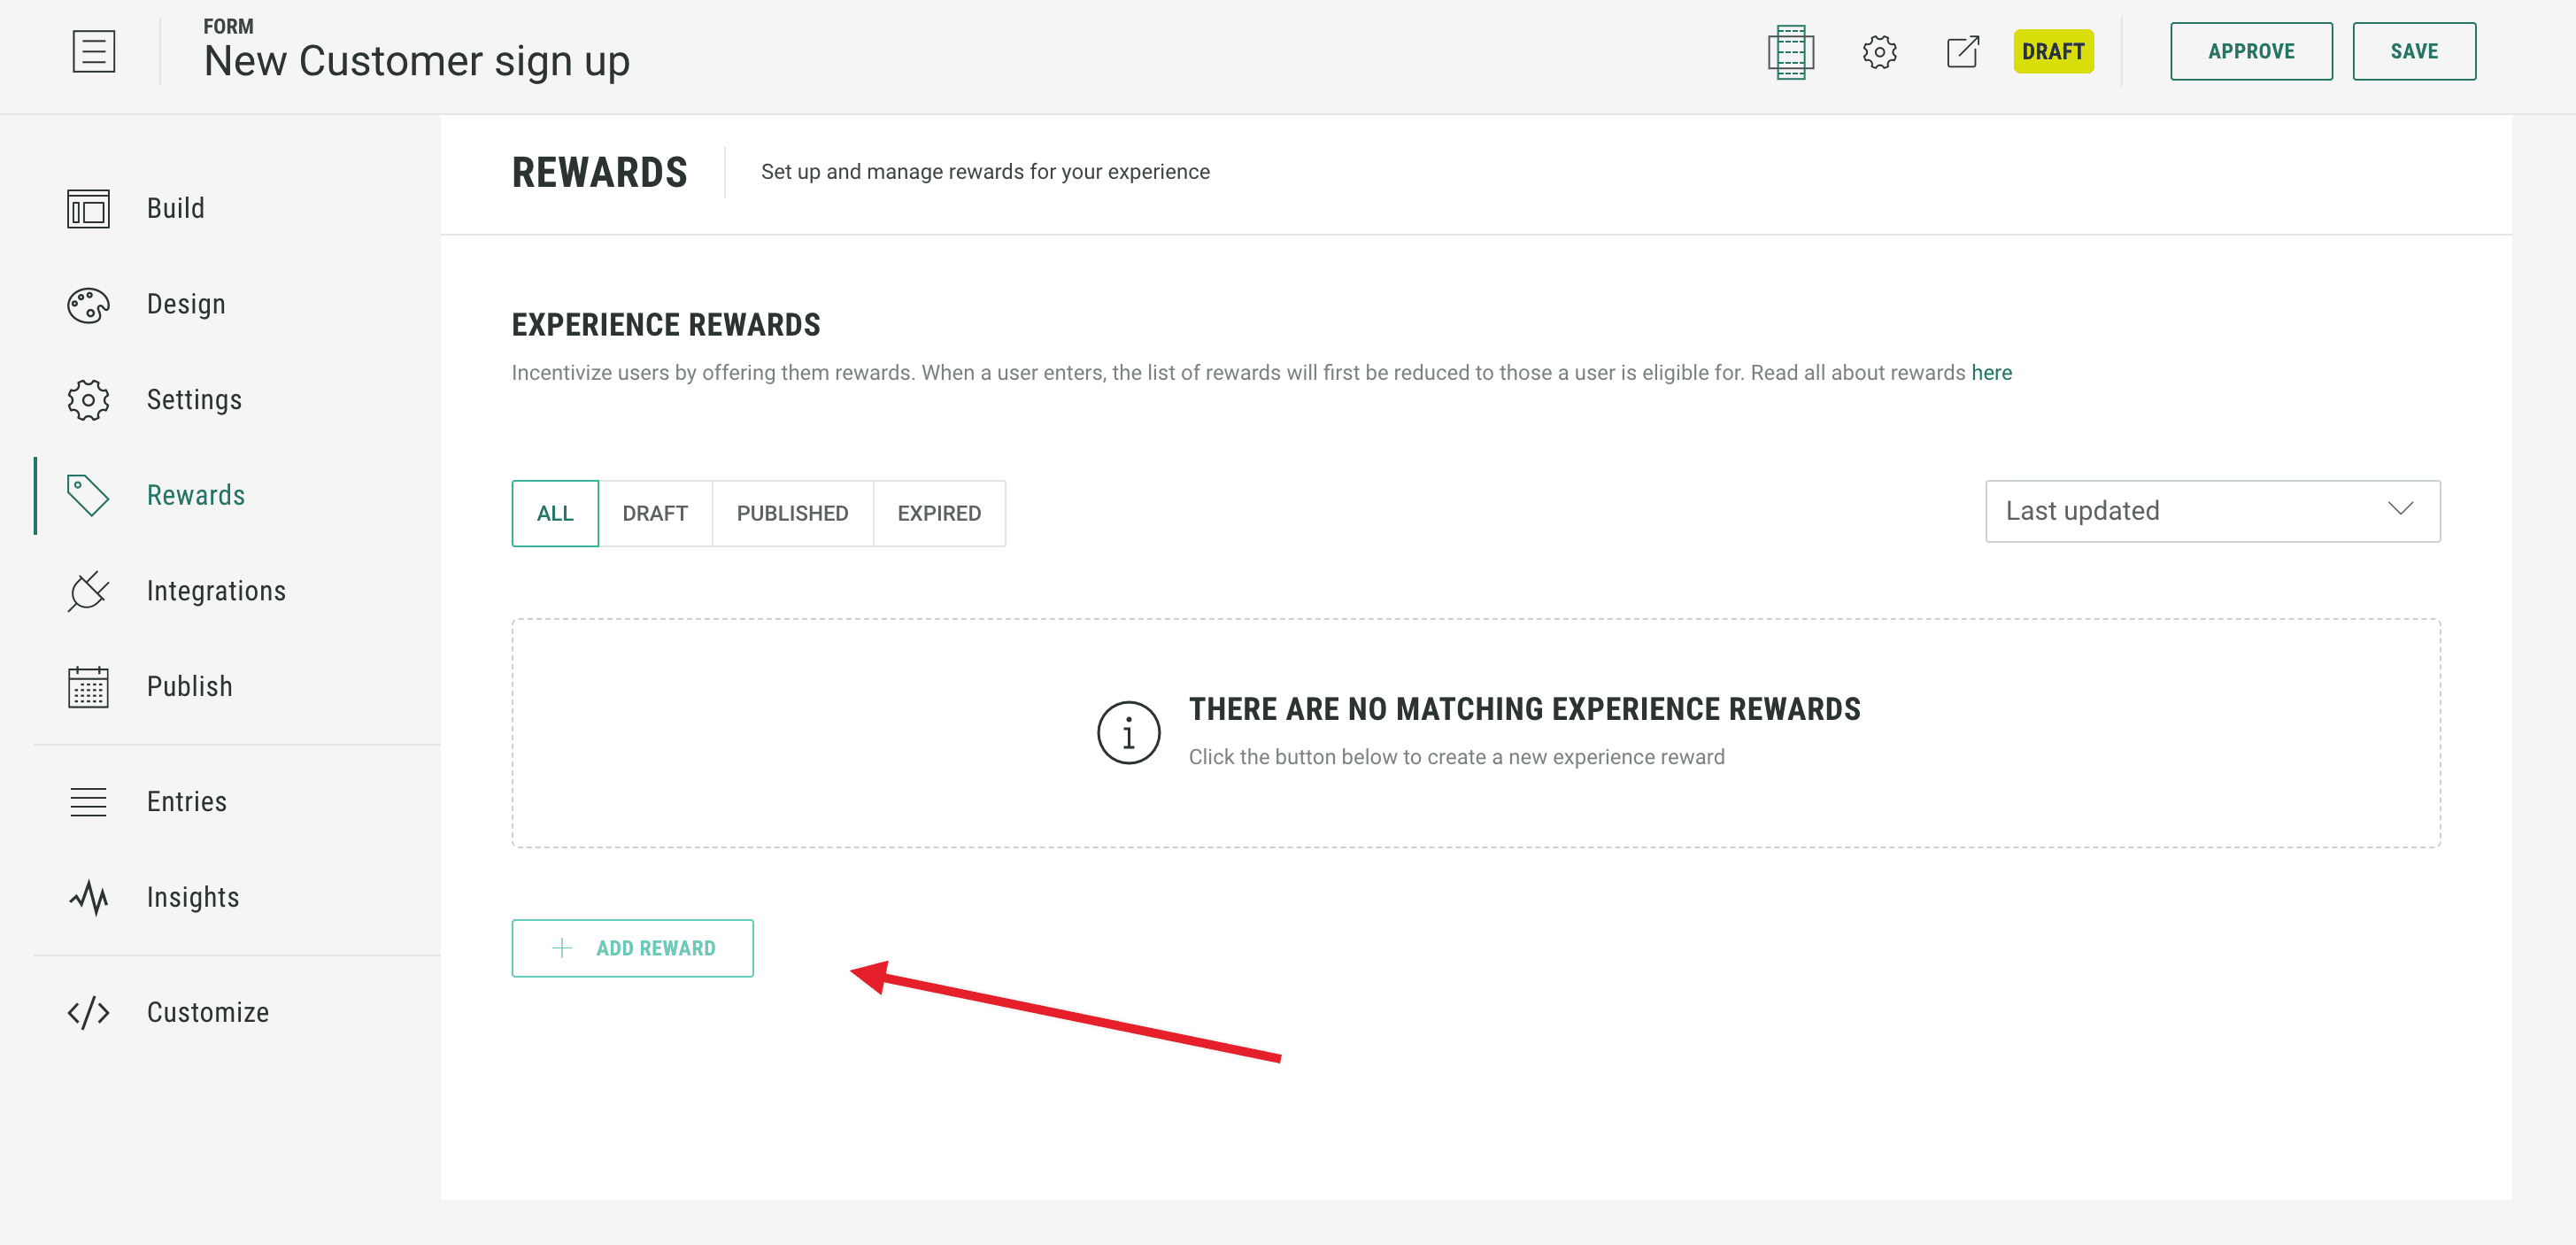Viewport: 2576px width, 1245px height.
Task: Open the top bar gear settings icon
Action: coord(1879,52)
